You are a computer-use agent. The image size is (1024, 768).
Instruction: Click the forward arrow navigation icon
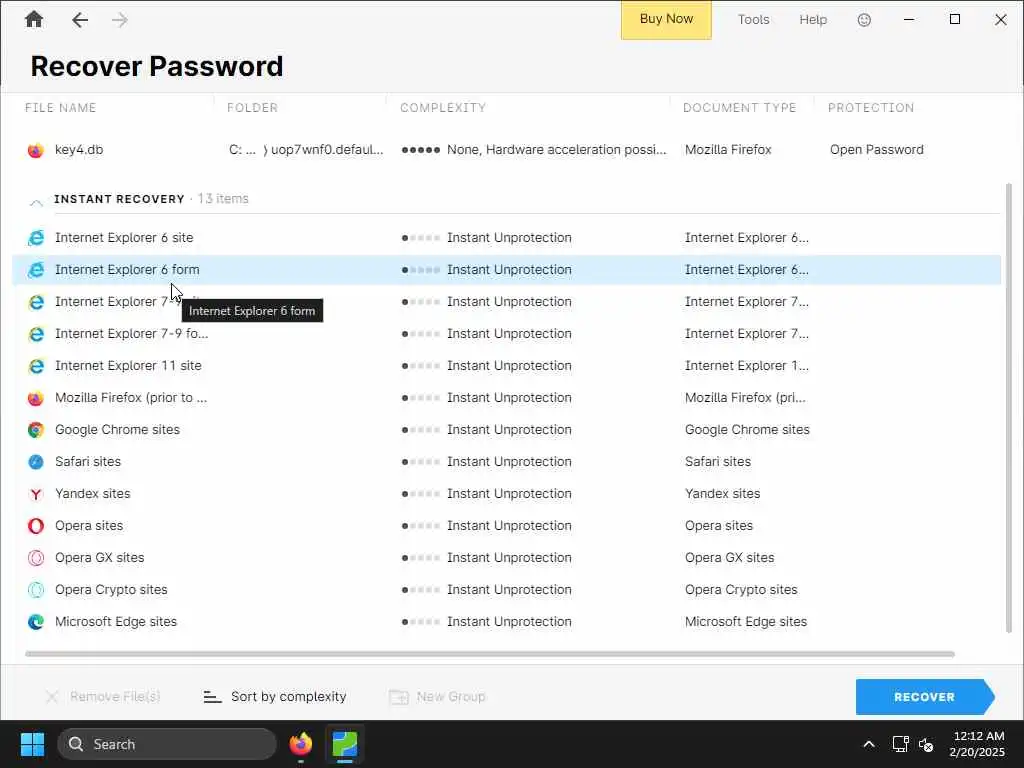(120, 20)
